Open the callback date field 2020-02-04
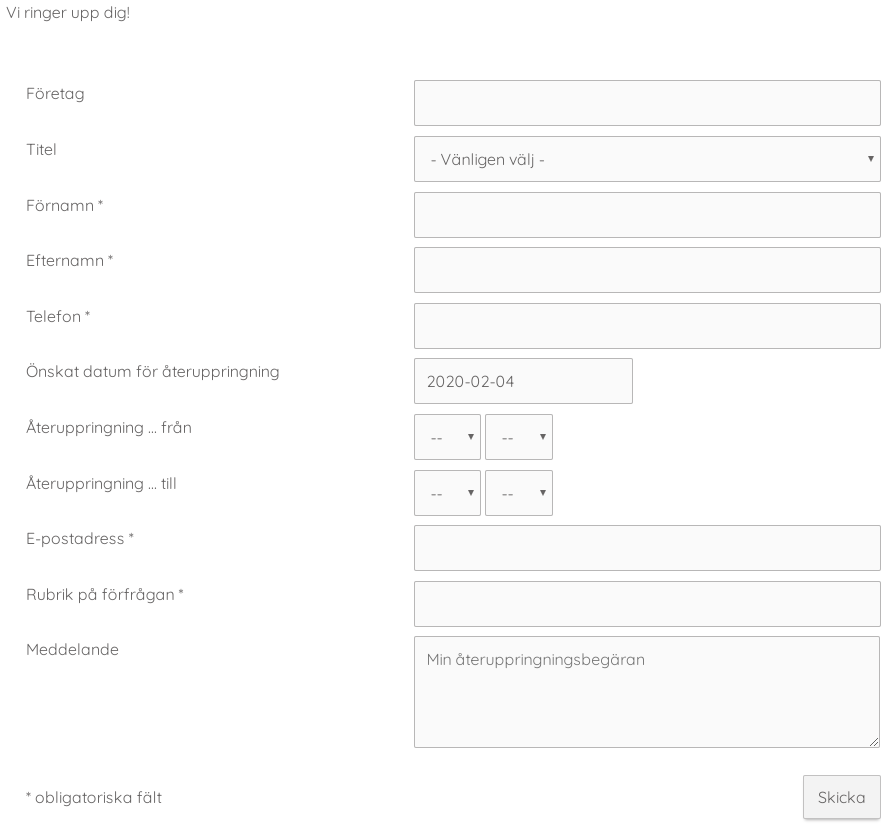Viewport: 892px width, 831px height. click(523, 381)
